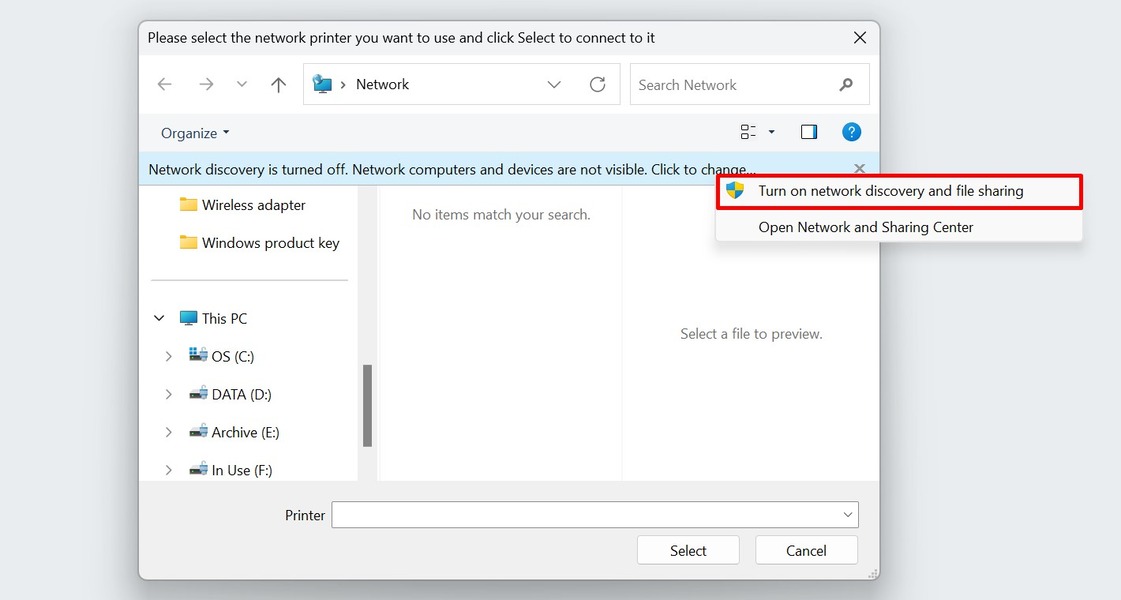Click the Up one level arrow
The image size is (1121, 600).
(x=278, y=84)
